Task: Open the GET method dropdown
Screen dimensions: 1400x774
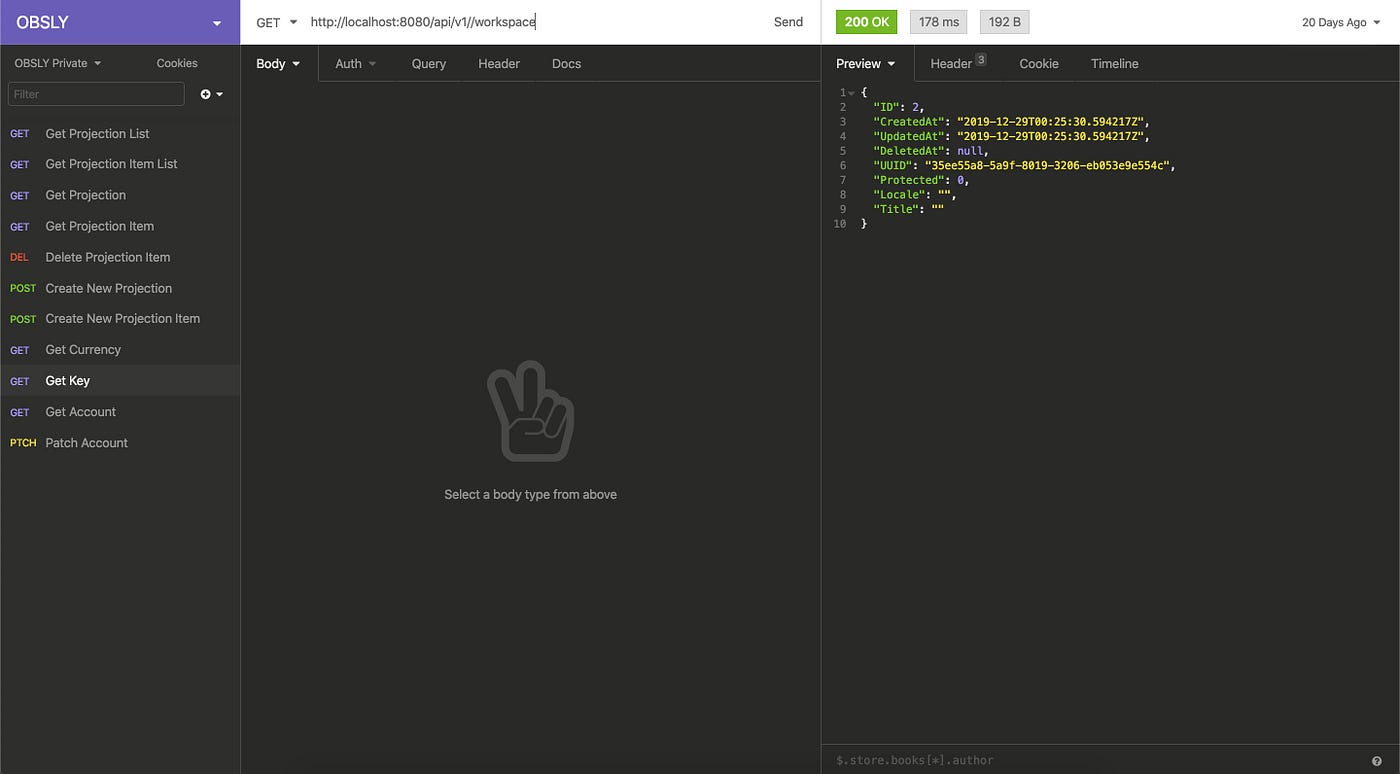Action: (277, 22)
